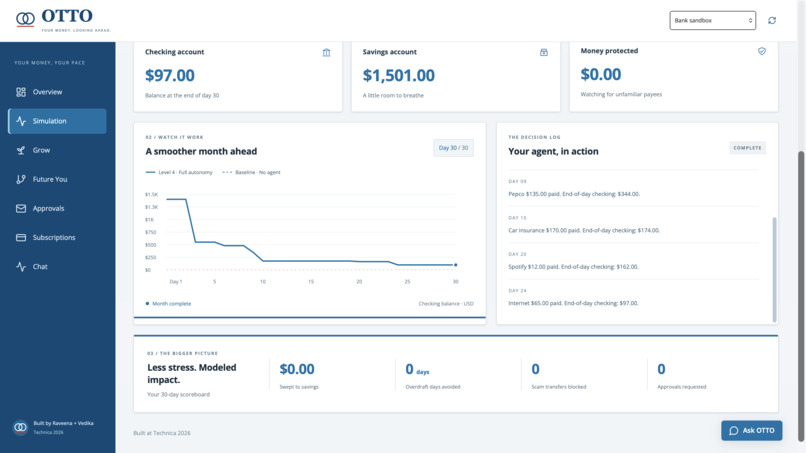Screen dimensions: 806x453
Task: Click the Chat pulse icon in sidebar
Action: [21, 267]
